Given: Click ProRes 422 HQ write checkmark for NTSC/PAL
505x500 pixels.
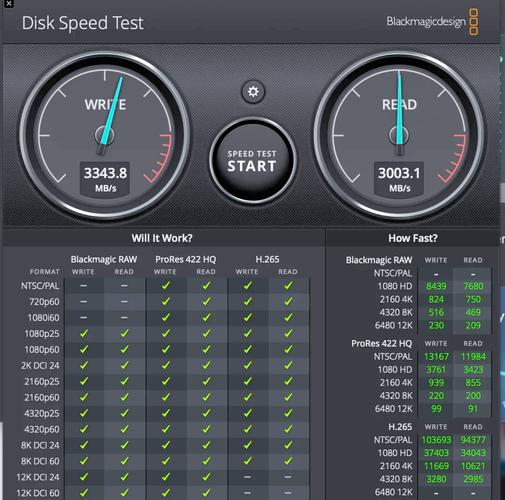Looking at the screenshot, I should 166,286.
